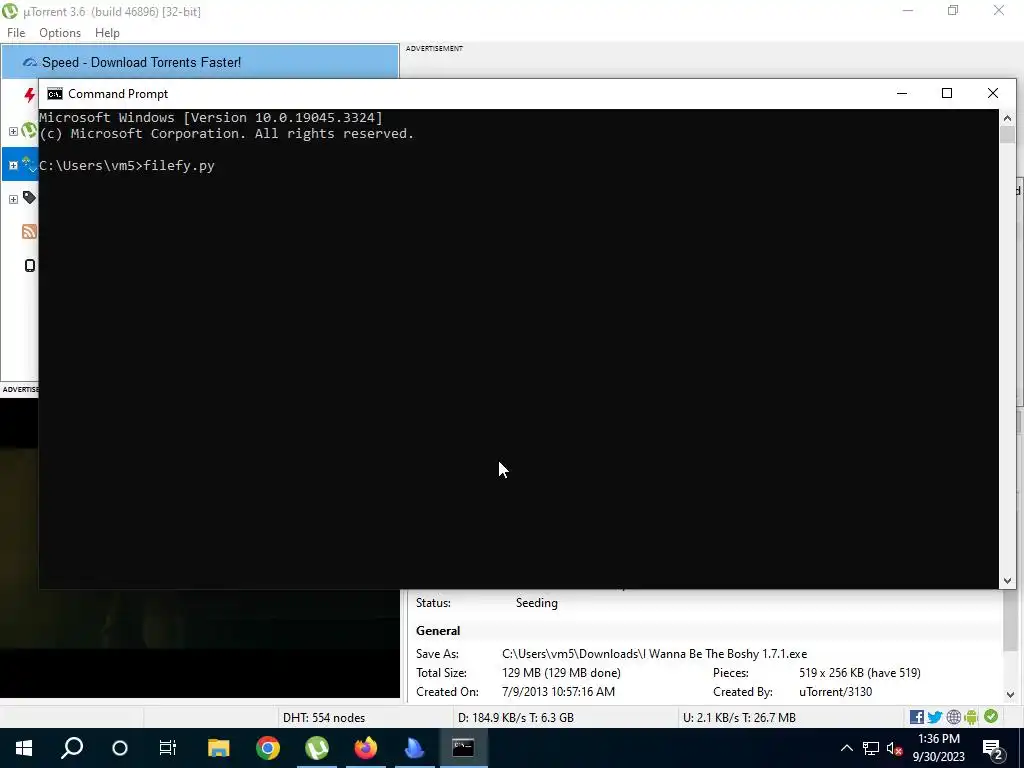The width and height of the screenshot is (1024, 768).
Task: Minimize the Command Prompt window
Action: tap(902, 93)
